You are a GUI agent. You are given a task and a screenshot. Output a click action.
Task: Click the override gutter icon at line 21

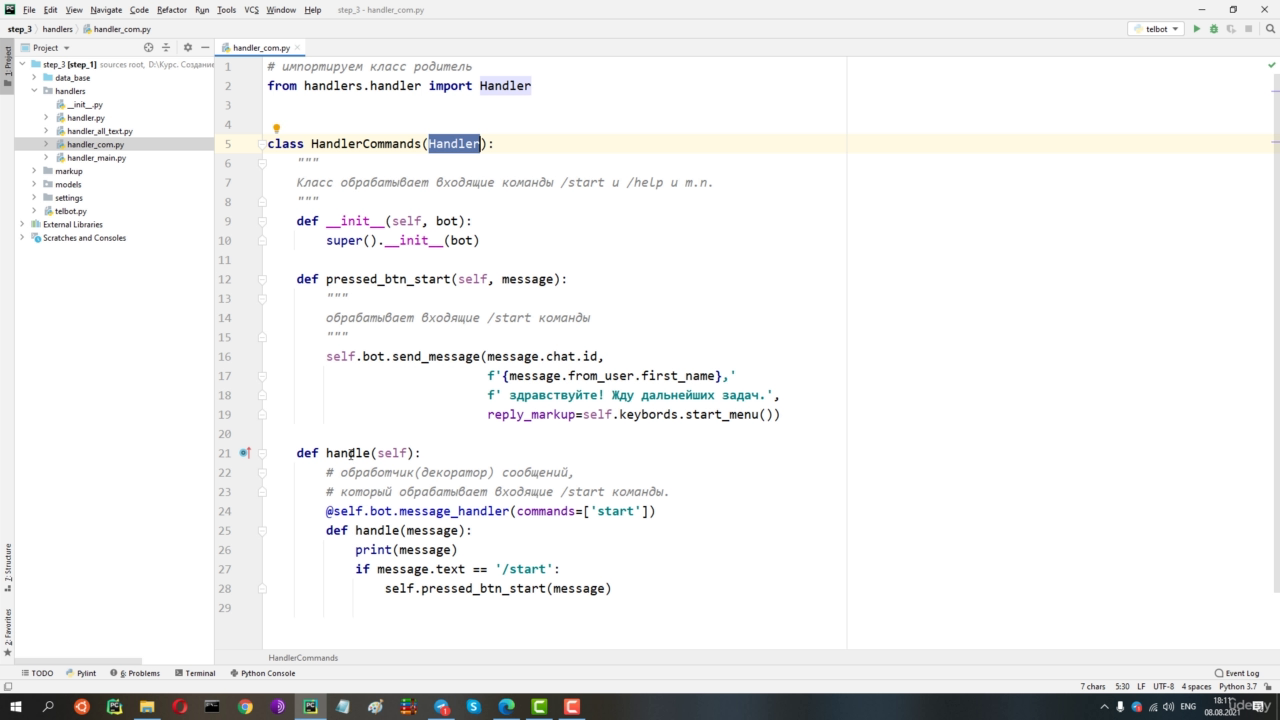(245, 453)
